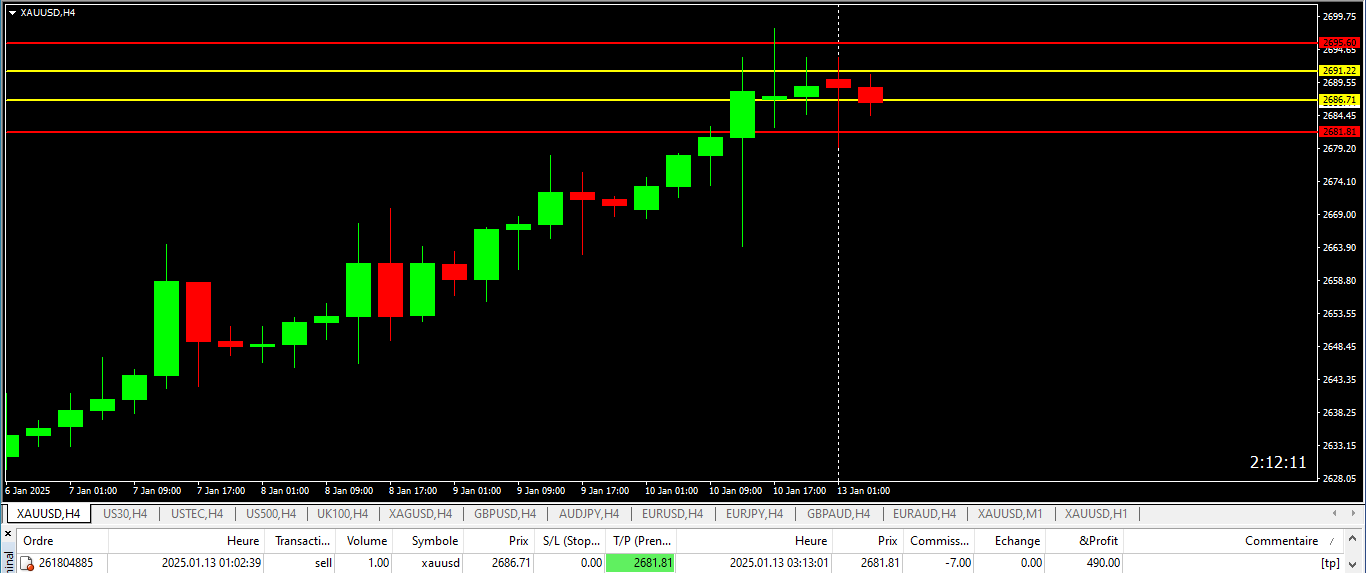
Task: Click the red 2681.81 price axis label
Action: point(1340,132)
